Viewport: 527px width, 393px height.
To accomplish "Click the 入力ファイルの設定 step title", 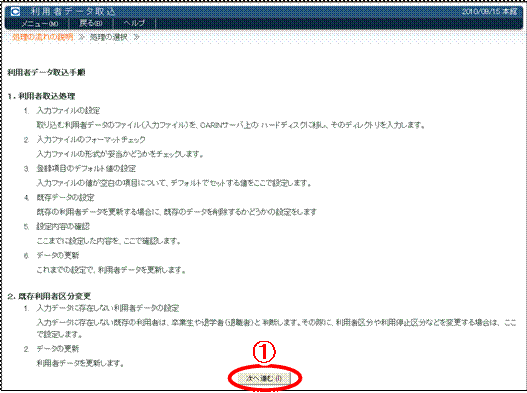I will (x=68, y=111).
